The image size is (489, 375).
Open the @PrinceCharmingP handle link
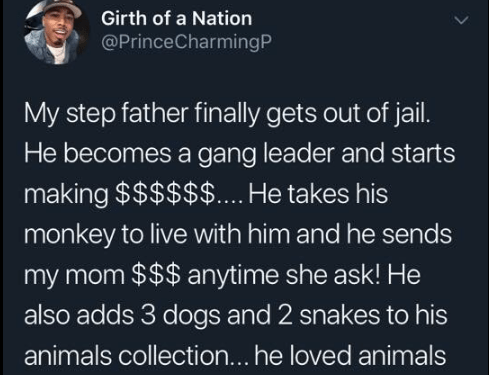(186, 42)
